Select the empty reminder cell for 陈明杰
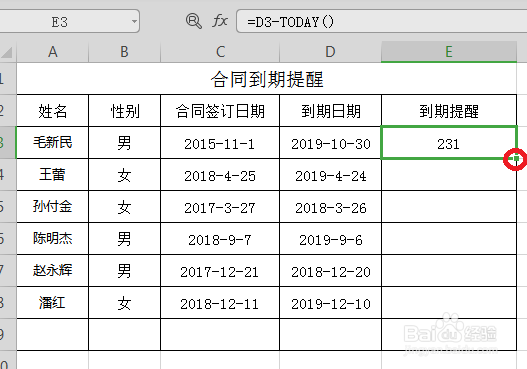 tap(449, 239)
